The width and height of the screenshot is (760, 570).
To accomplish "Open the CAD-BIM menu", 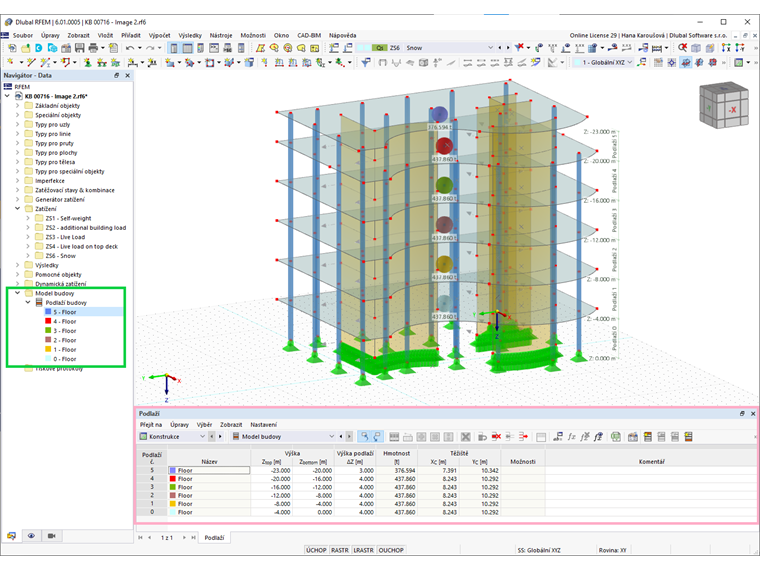I will (x=309, y=35).
